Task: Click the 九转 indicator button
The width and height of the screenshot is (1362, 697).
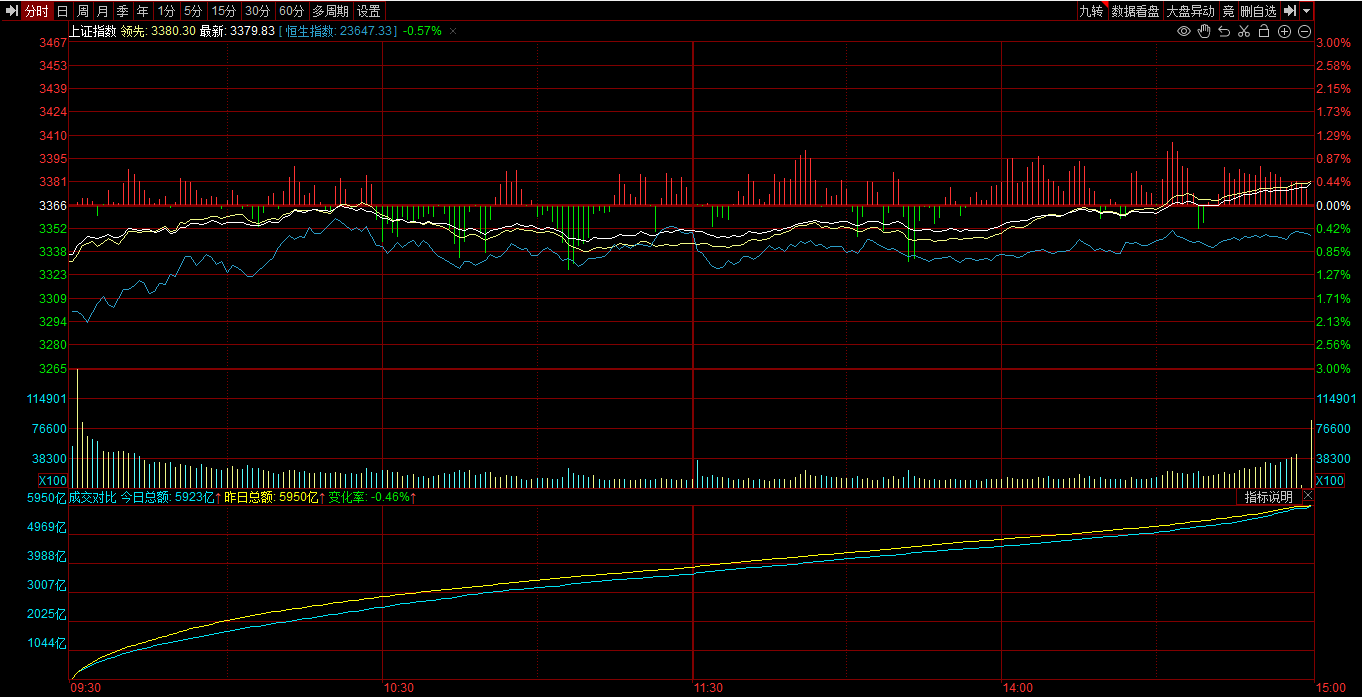Action: pyautogui.click(x=1091, y=11)
